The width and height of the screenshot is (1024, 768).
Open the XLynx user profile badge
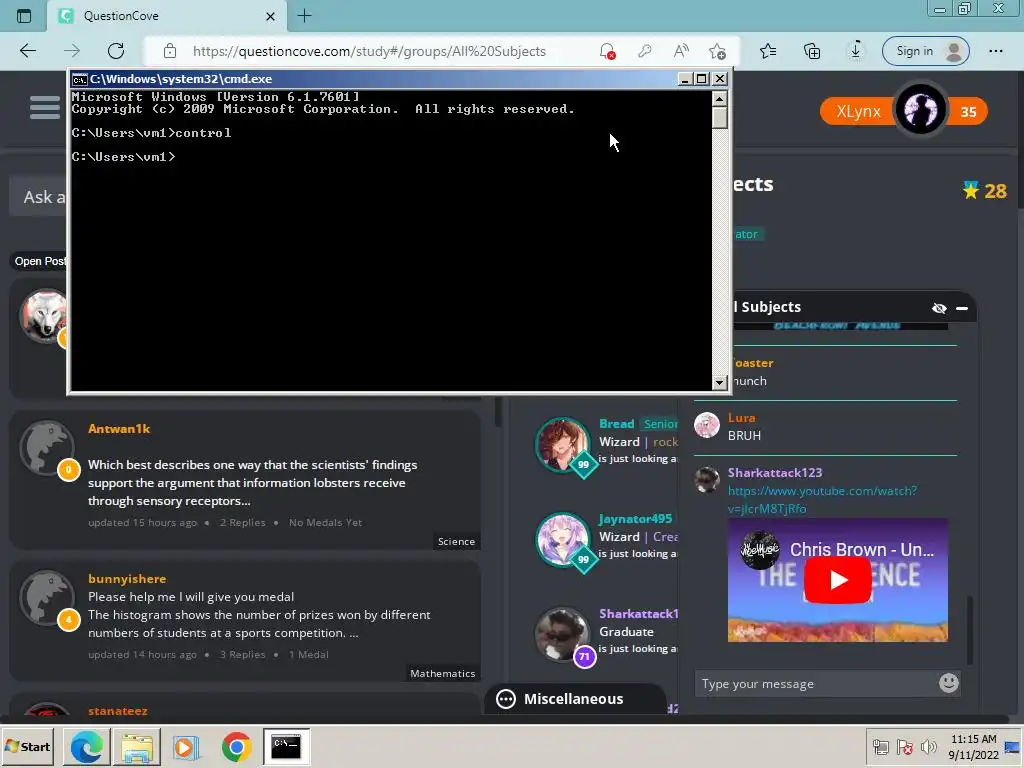[903, 112]
